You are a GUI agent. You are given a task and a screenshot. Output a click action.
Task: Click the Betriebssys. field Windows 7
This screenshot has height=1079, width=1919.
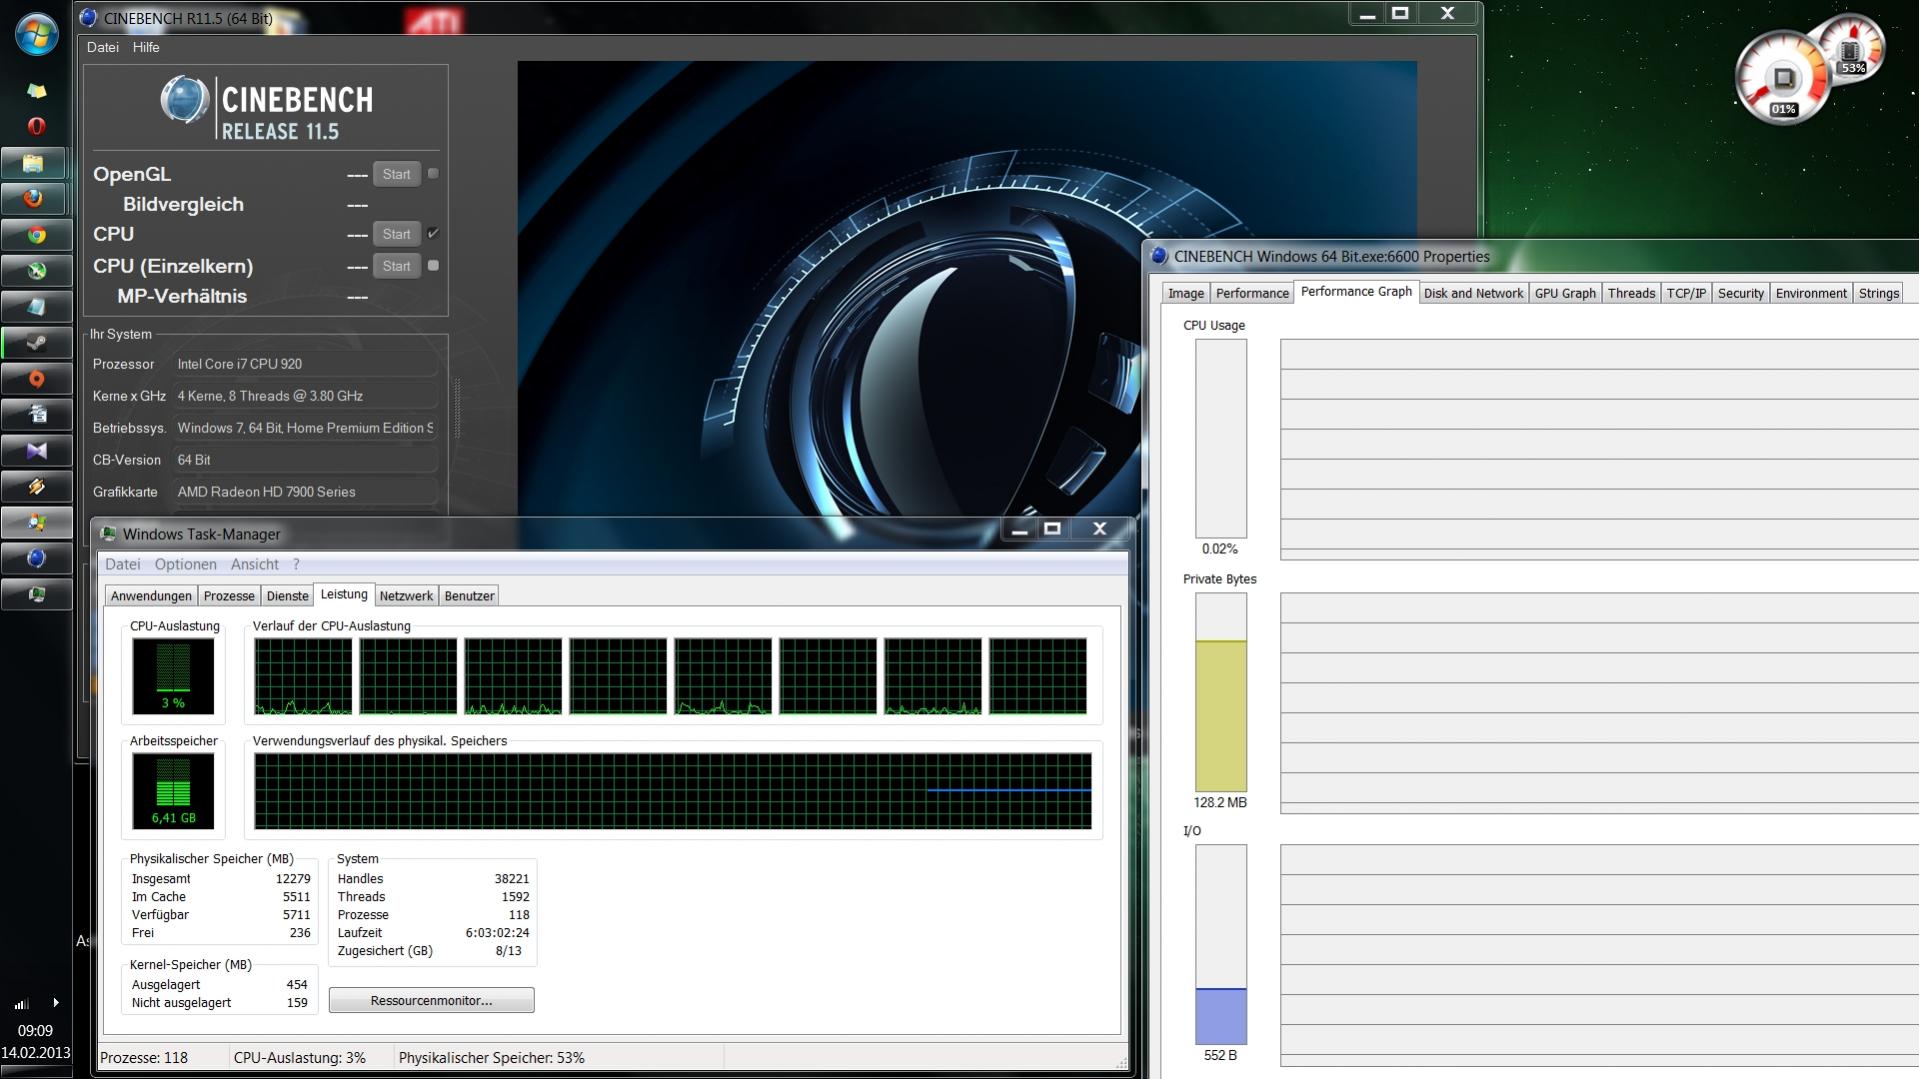click(305, 428)
